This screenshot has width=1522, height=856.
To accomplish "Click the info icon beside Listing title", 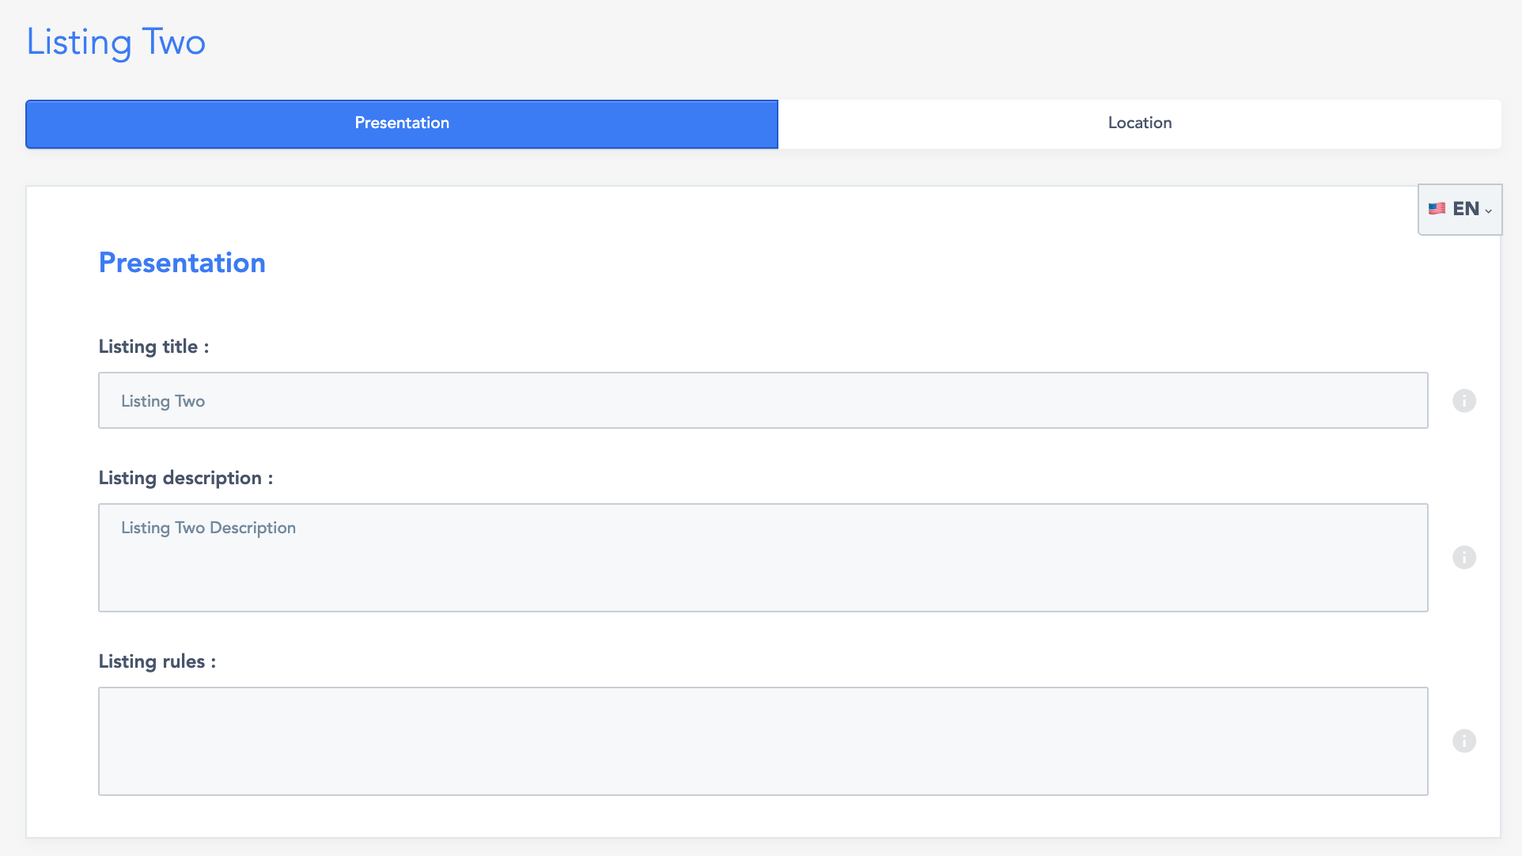I will pos(1464,401).
